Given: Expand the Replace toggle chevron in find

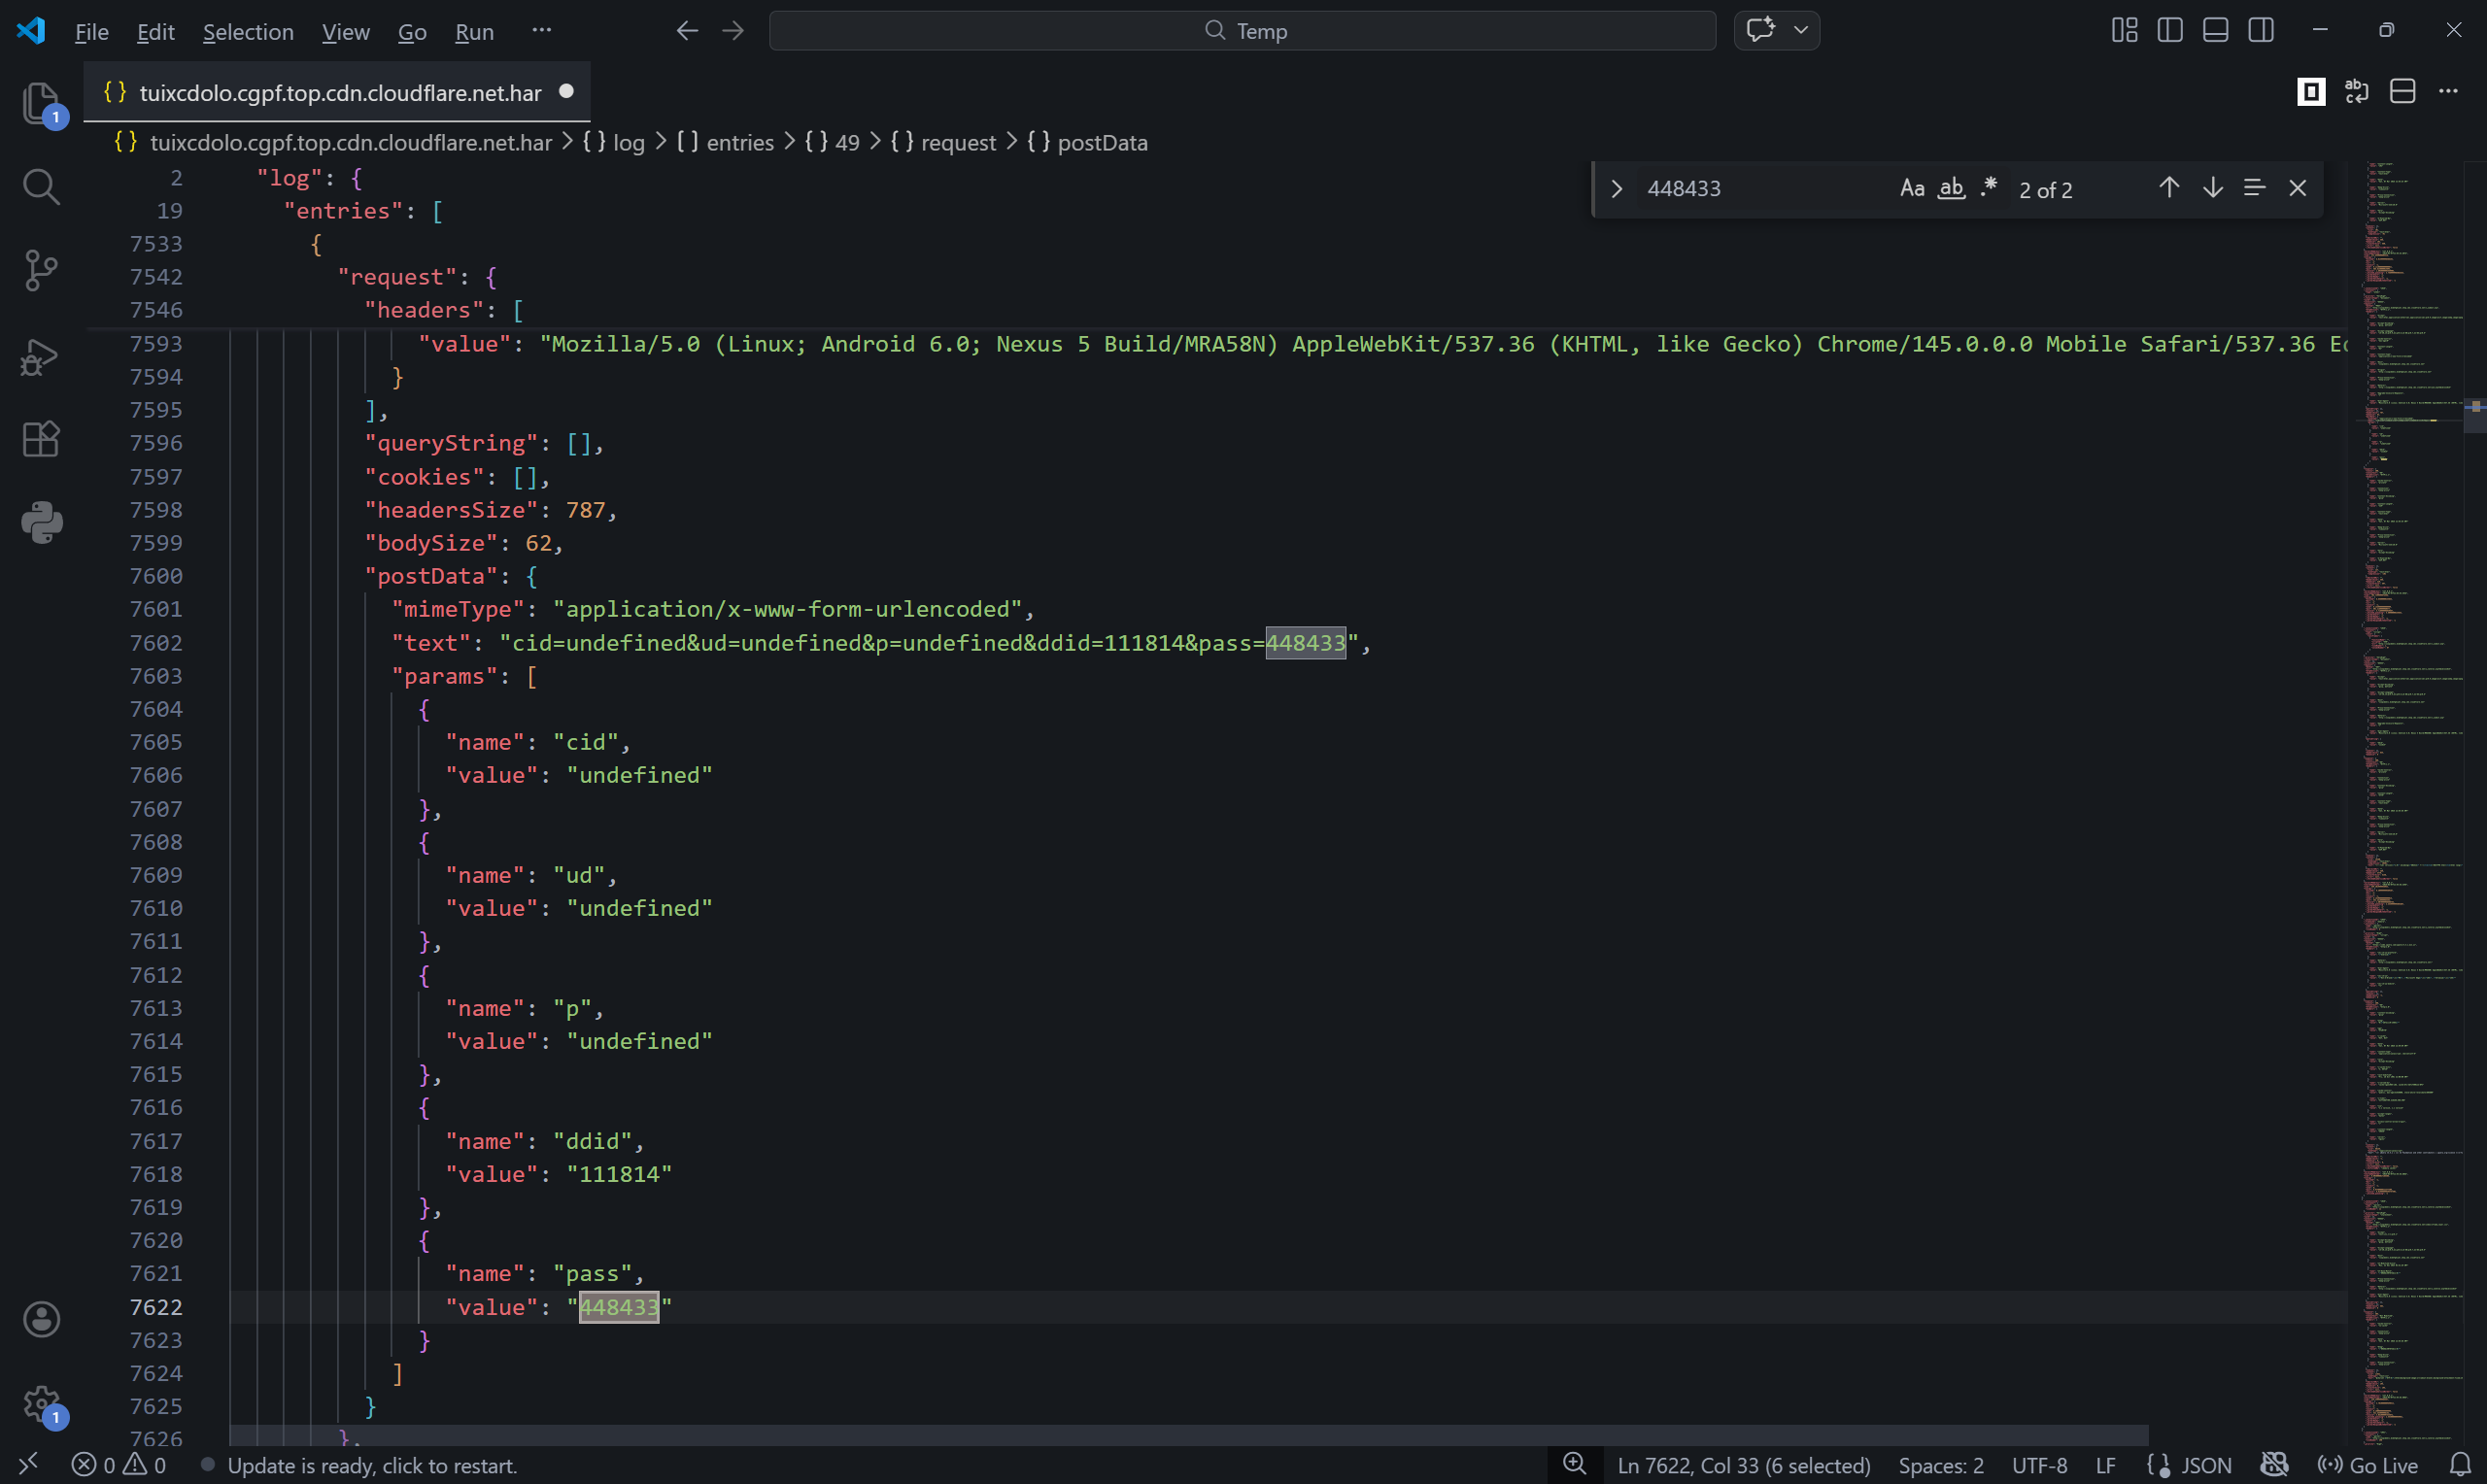Looking at the screenshot, I should coord(1617,189).
